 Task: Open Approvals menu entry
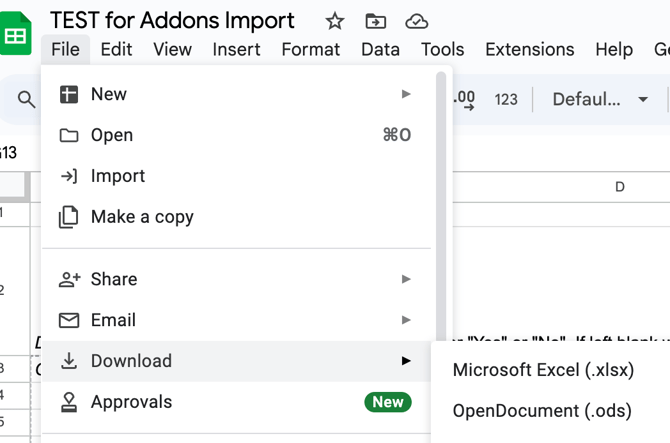[x=131, y=402]
